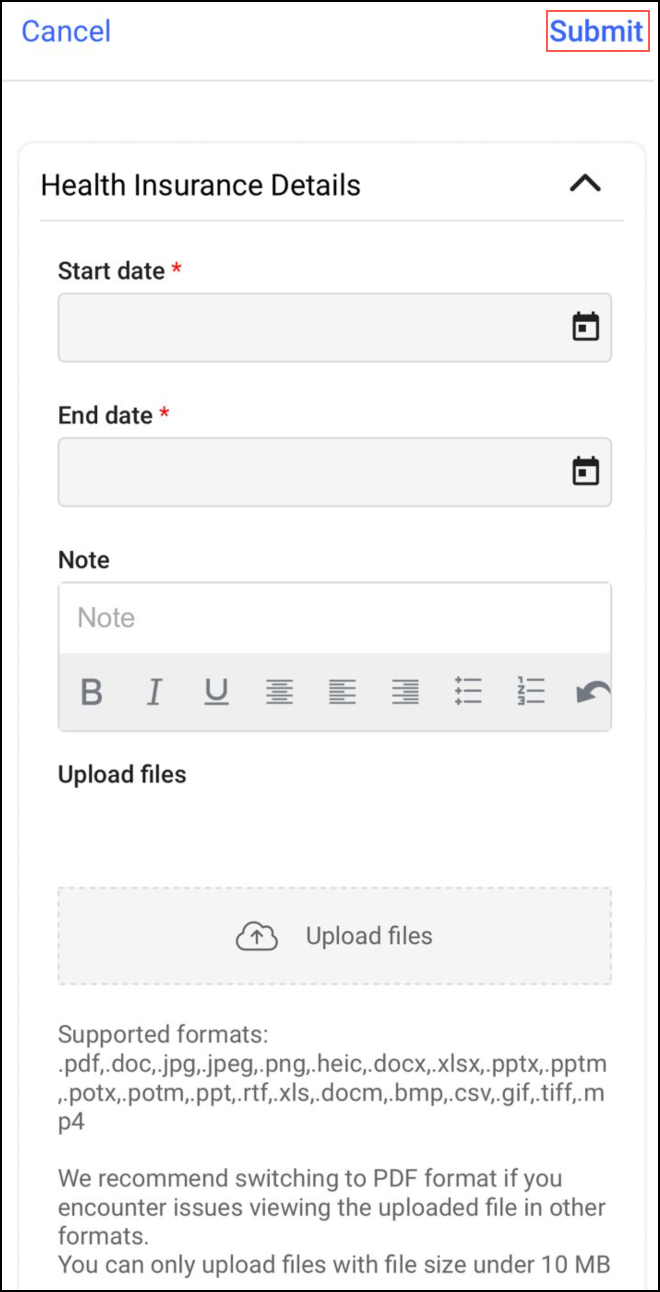Apply right alignment to the note

pyautogui.click(x=405, y=692)
